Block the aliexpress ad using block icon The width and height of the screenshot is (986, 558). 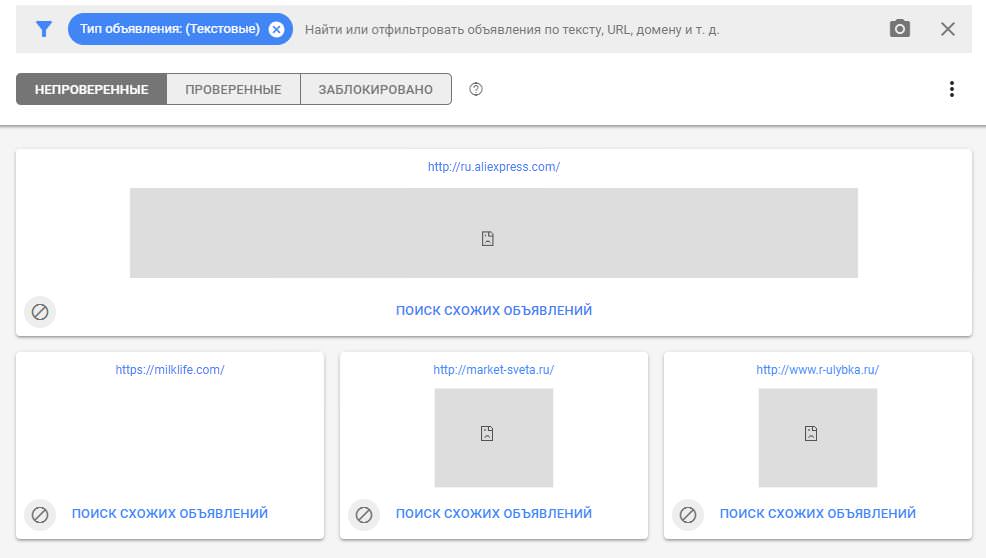(40, 311)
